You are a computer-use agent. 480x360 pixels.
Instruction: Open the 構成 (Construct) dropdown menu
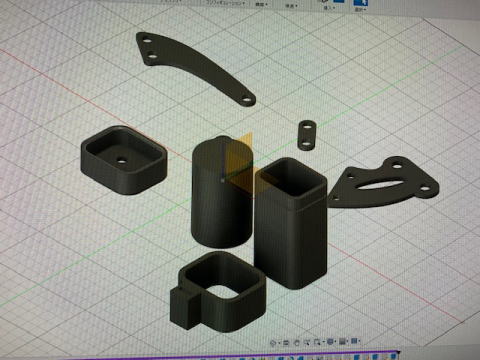pos(261,4)
